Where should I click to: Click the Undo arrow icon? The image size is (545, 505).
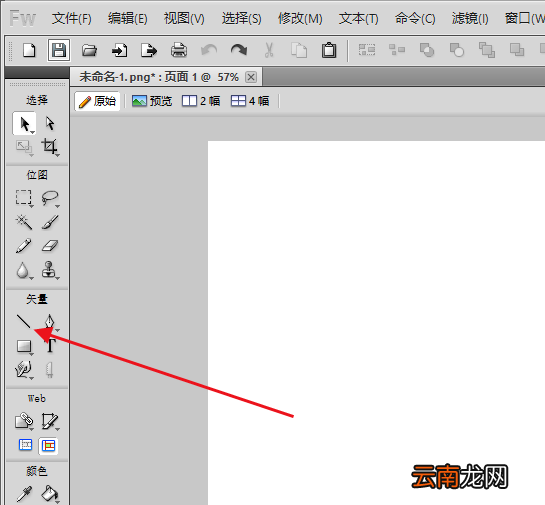point(209,50)
